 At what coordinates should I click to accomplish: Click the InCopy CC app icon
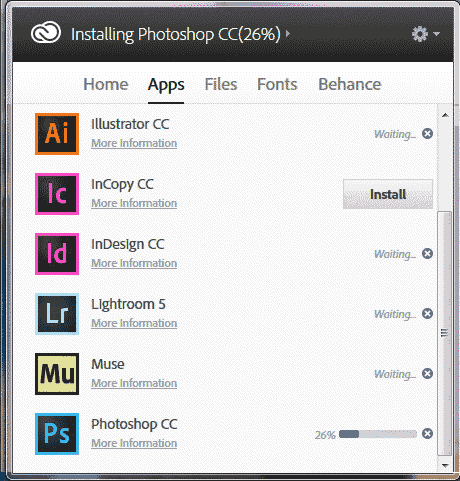(x=57, y=194)
